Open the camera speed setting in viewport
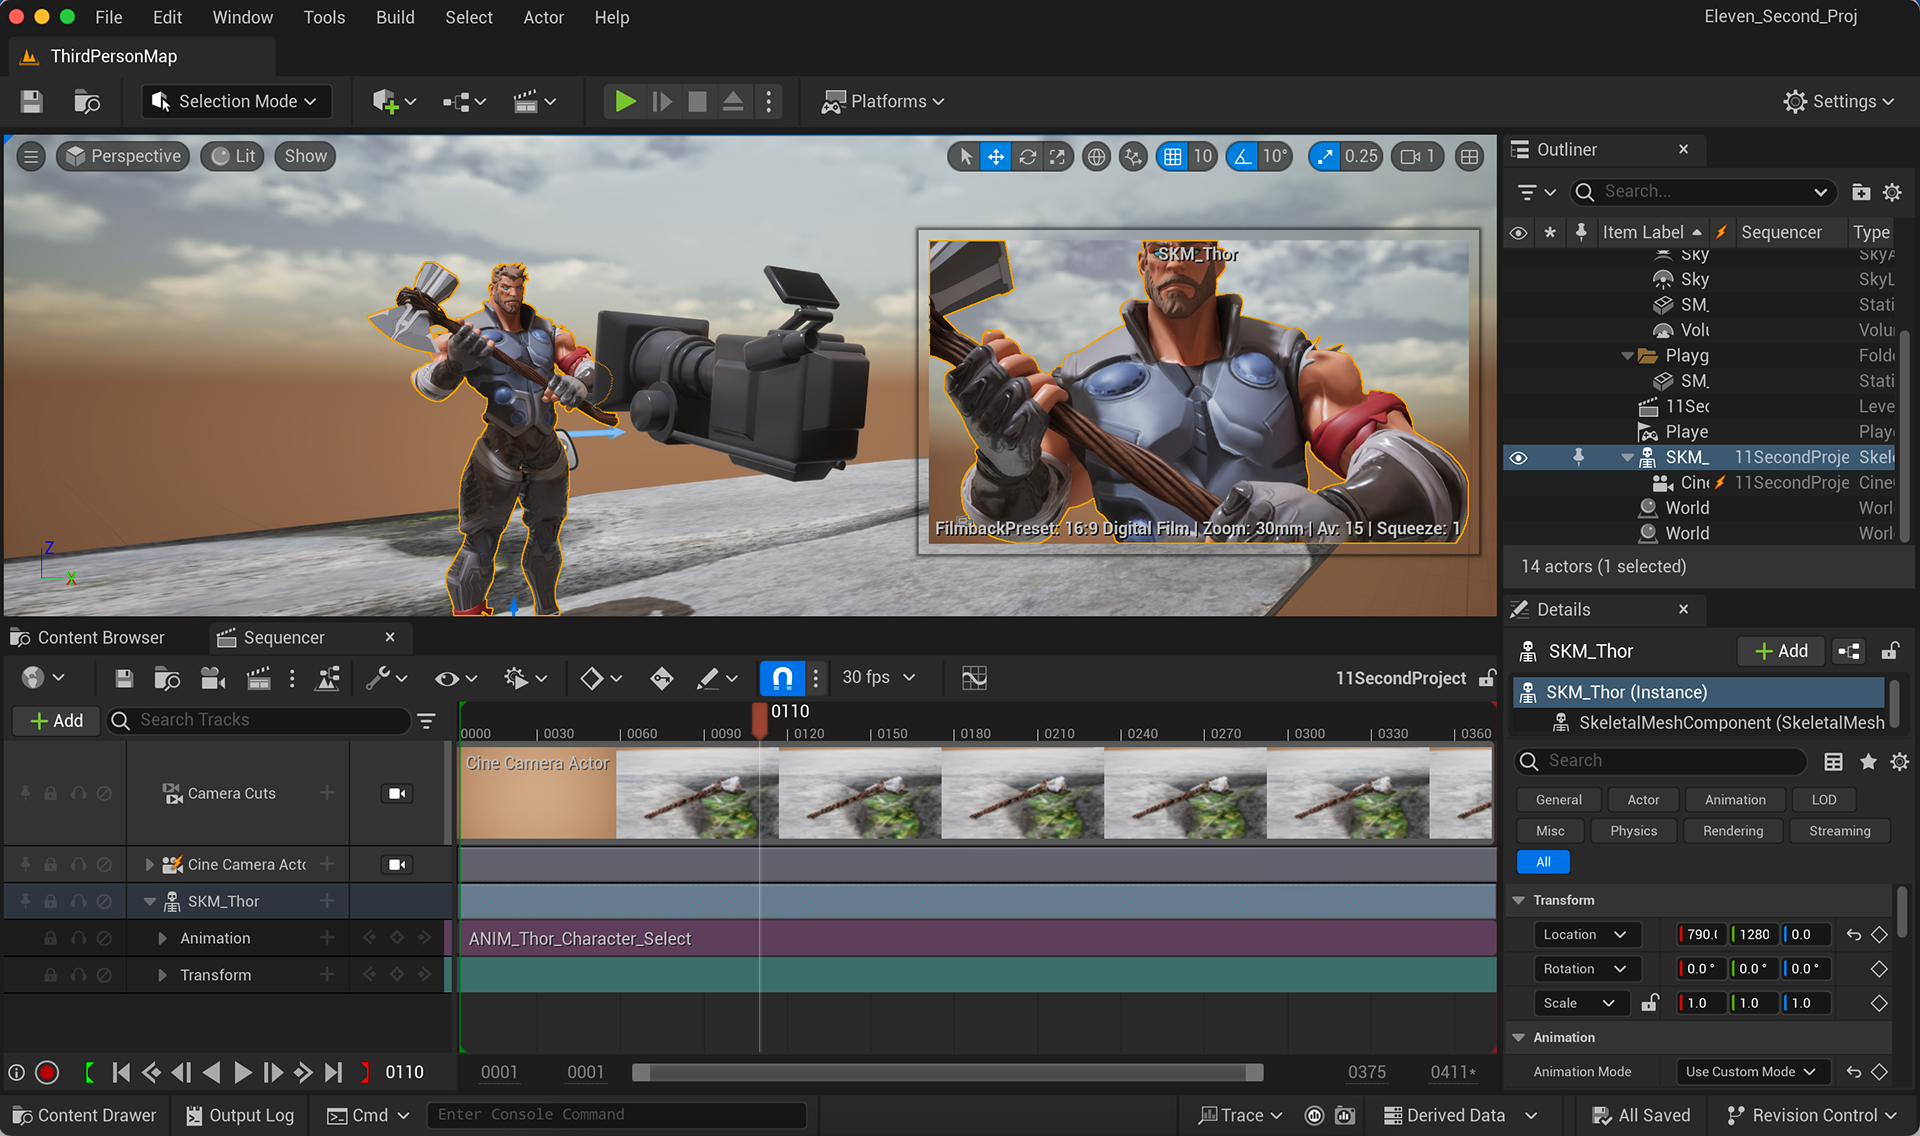The width and height of the screenshot is (1920, 1136). point(1418,156)
